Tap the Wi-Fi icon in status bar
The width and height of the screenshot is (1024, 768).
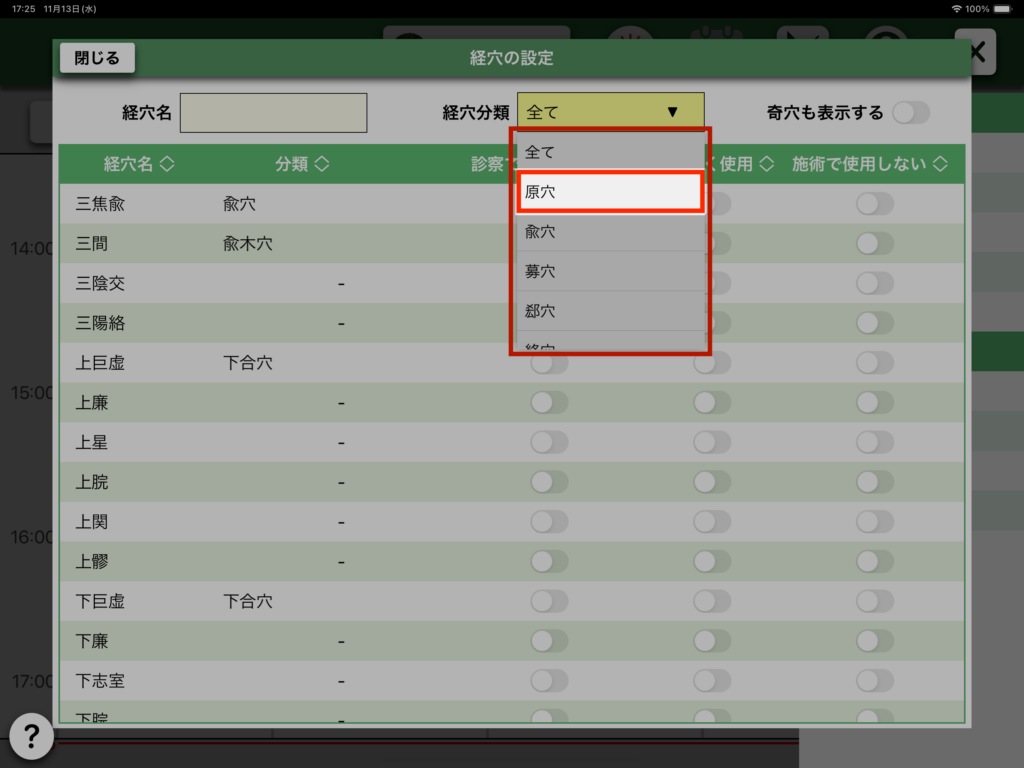tap(957, 9)
